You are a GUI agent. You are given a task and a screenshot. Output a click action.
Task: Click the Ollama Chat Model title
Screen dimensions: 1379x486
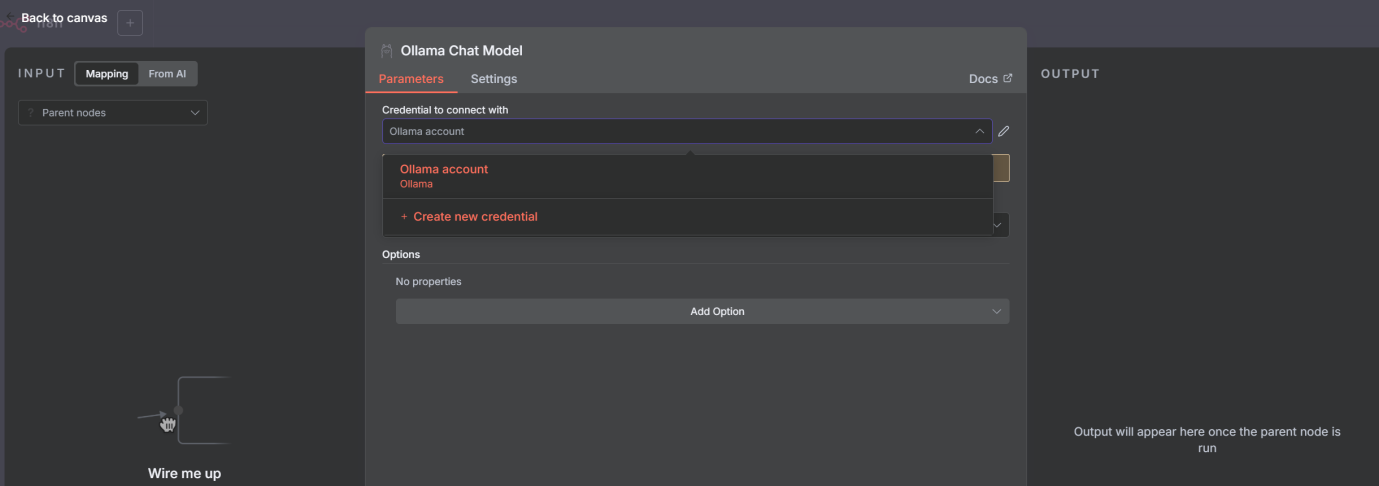[462, 51]
